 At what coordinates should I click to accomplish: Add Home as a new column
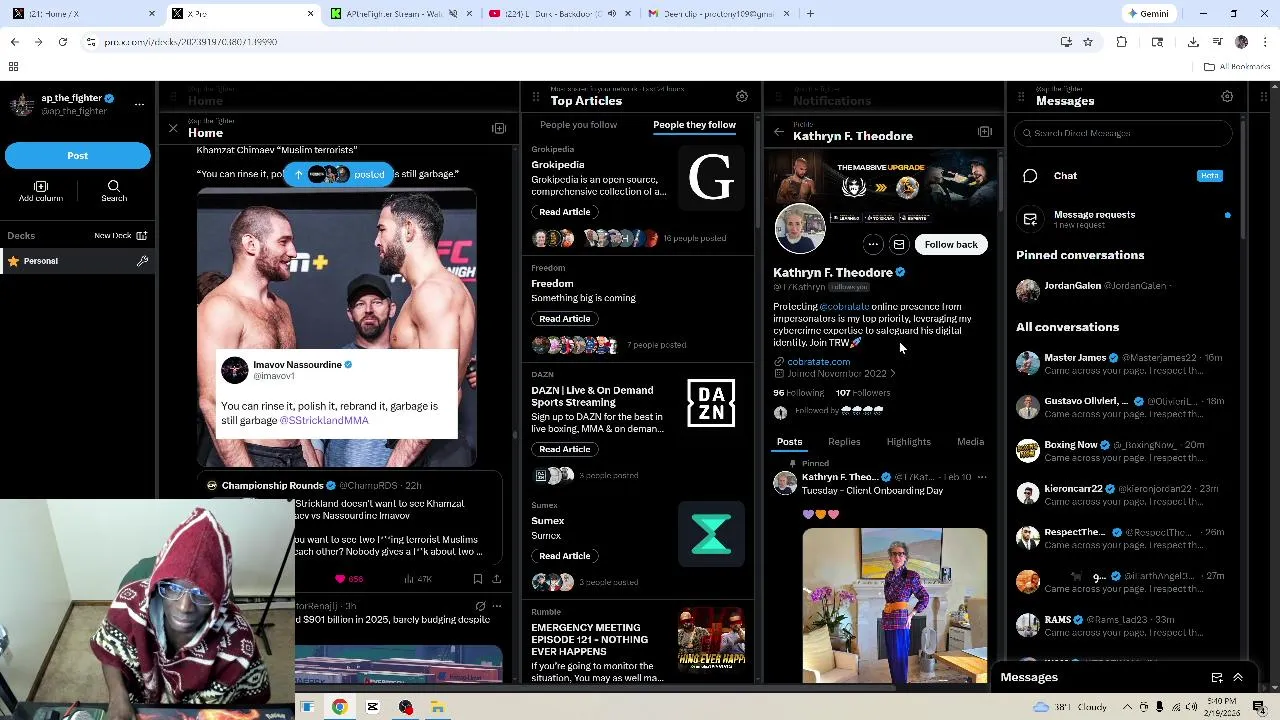tap(499, 129)
